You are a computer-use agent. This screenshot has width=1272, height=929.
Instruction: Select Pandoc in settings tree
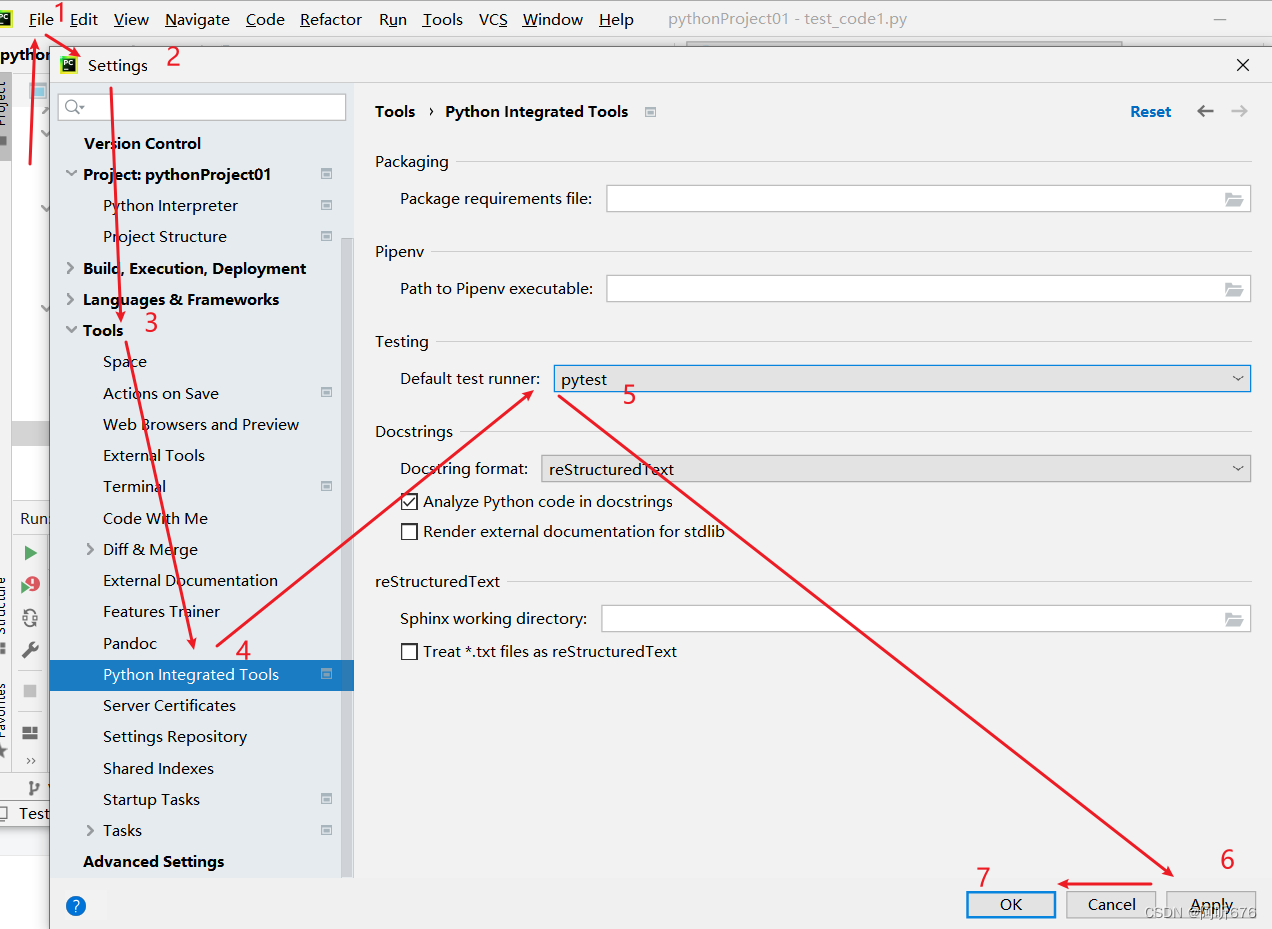[x=130, y=643]
